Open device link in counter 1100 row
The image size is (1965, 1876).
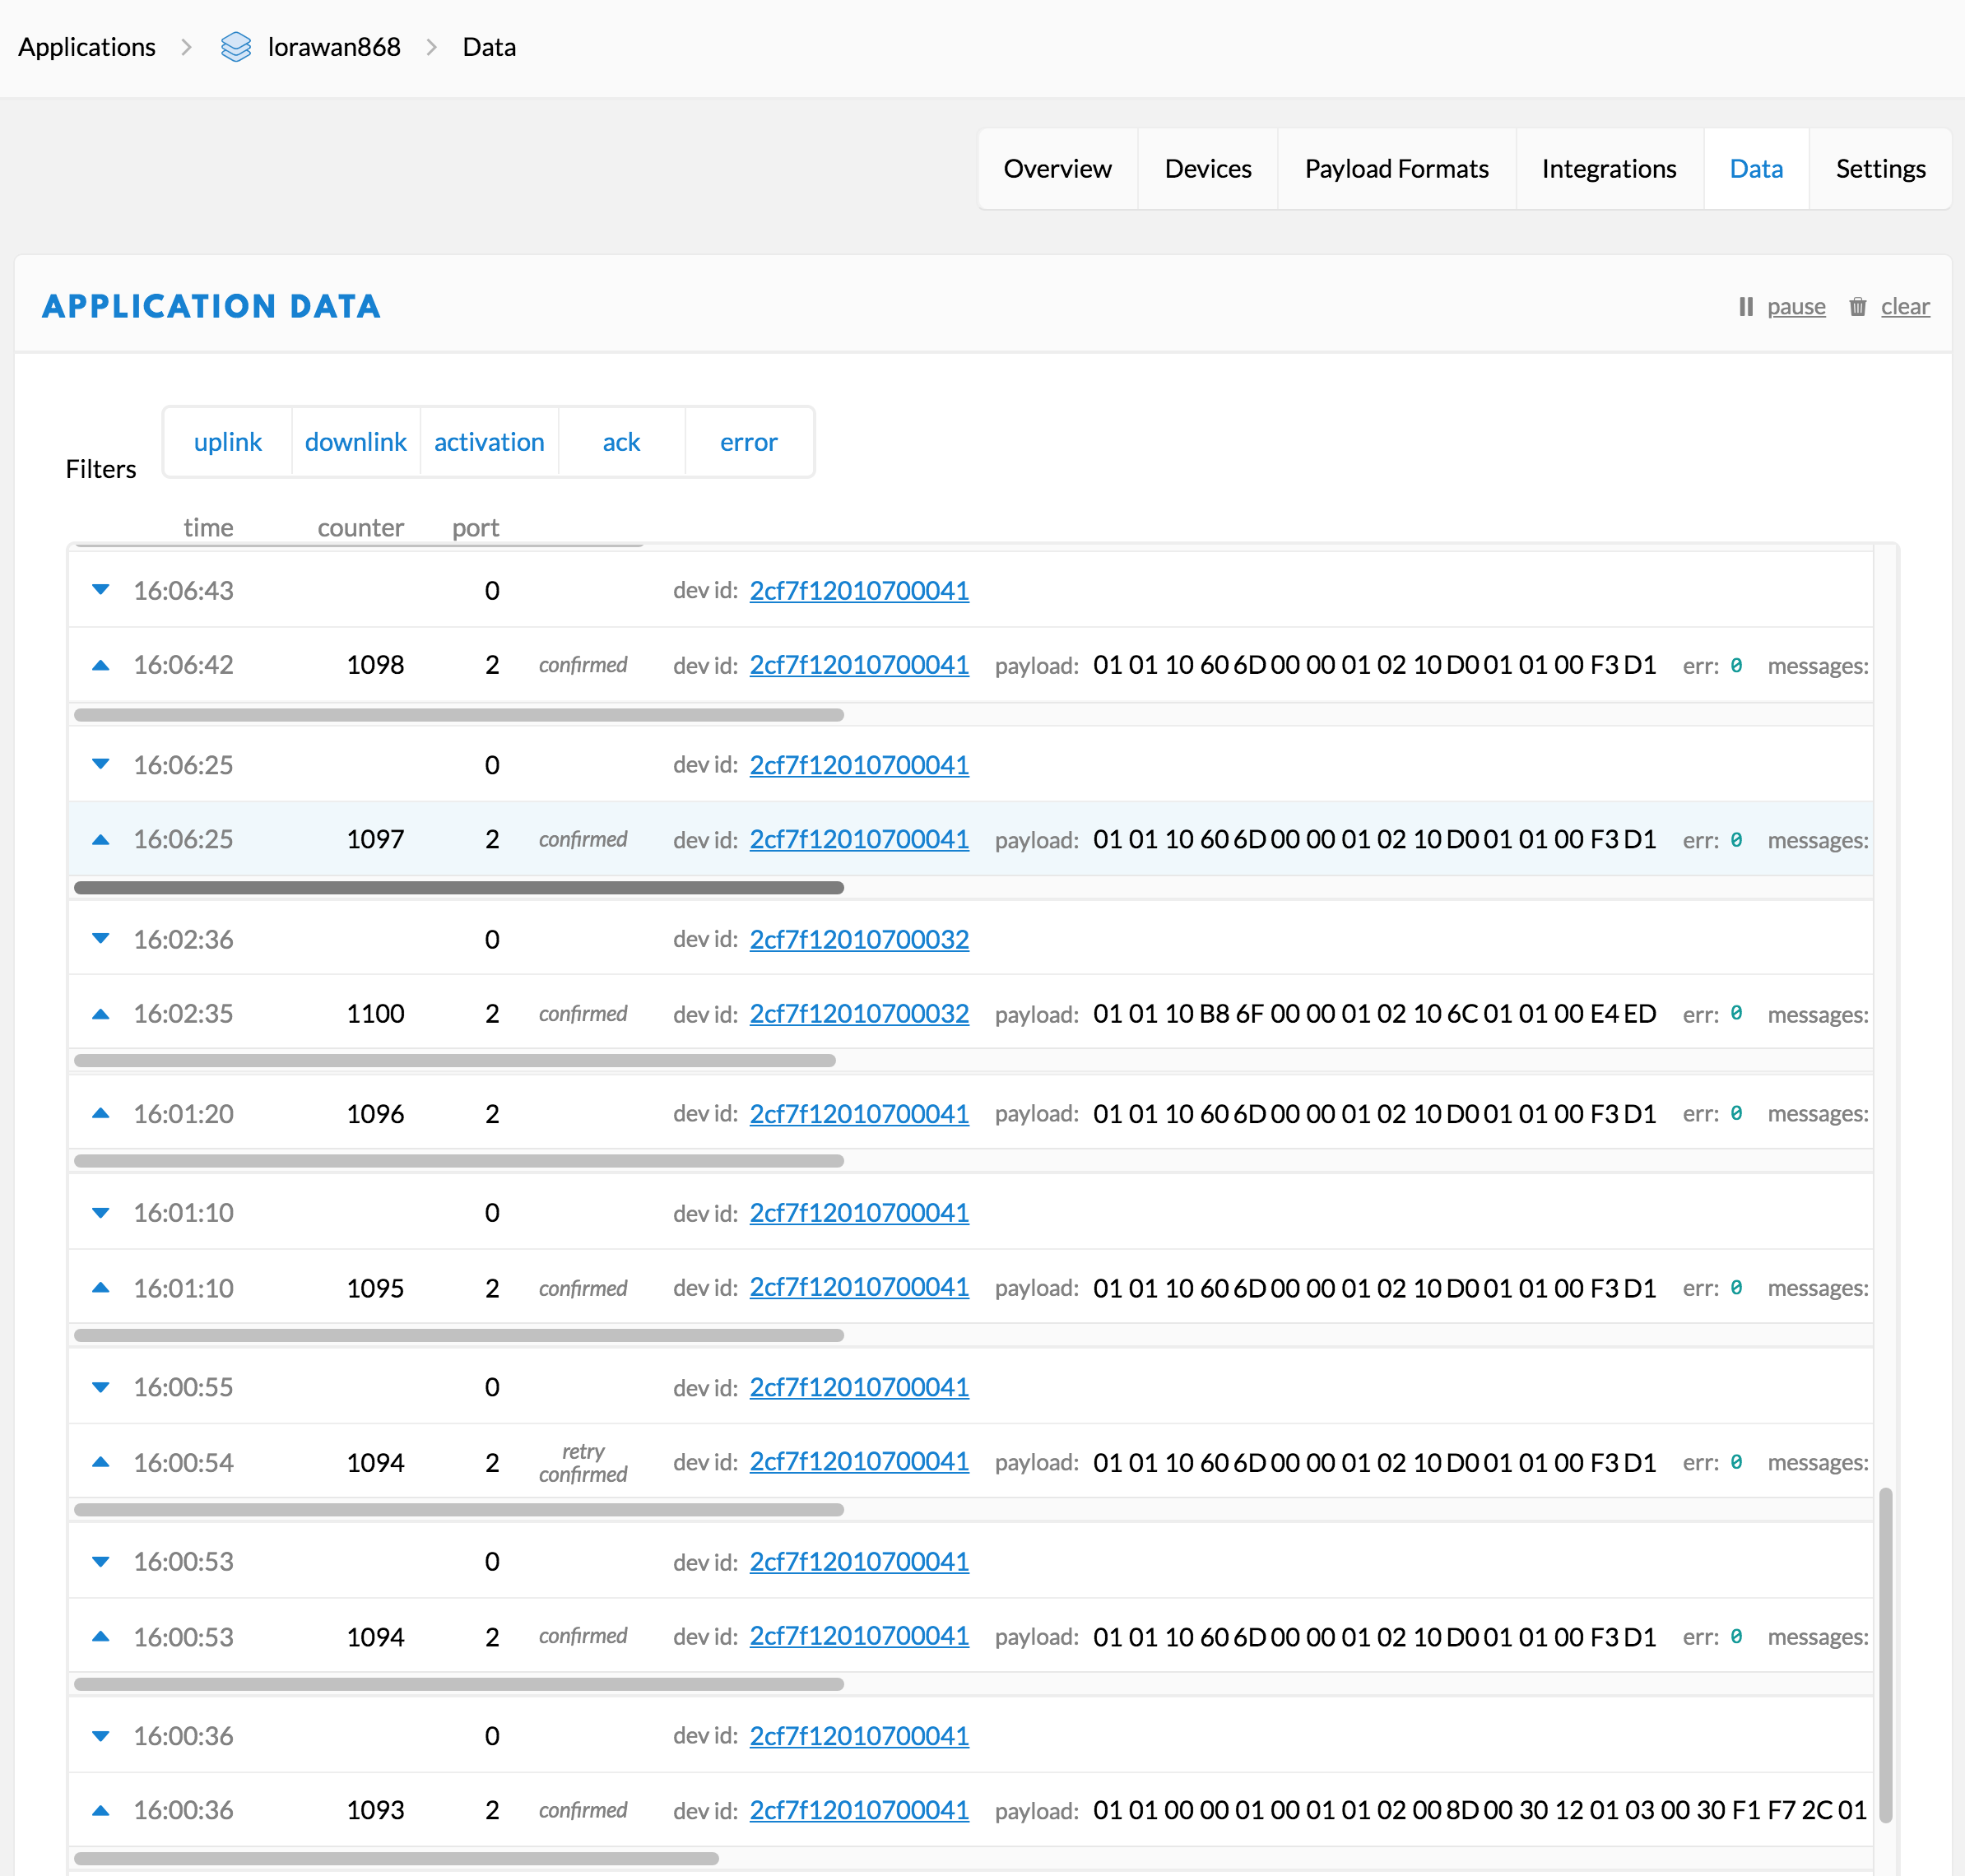[x=859, y=1014]
